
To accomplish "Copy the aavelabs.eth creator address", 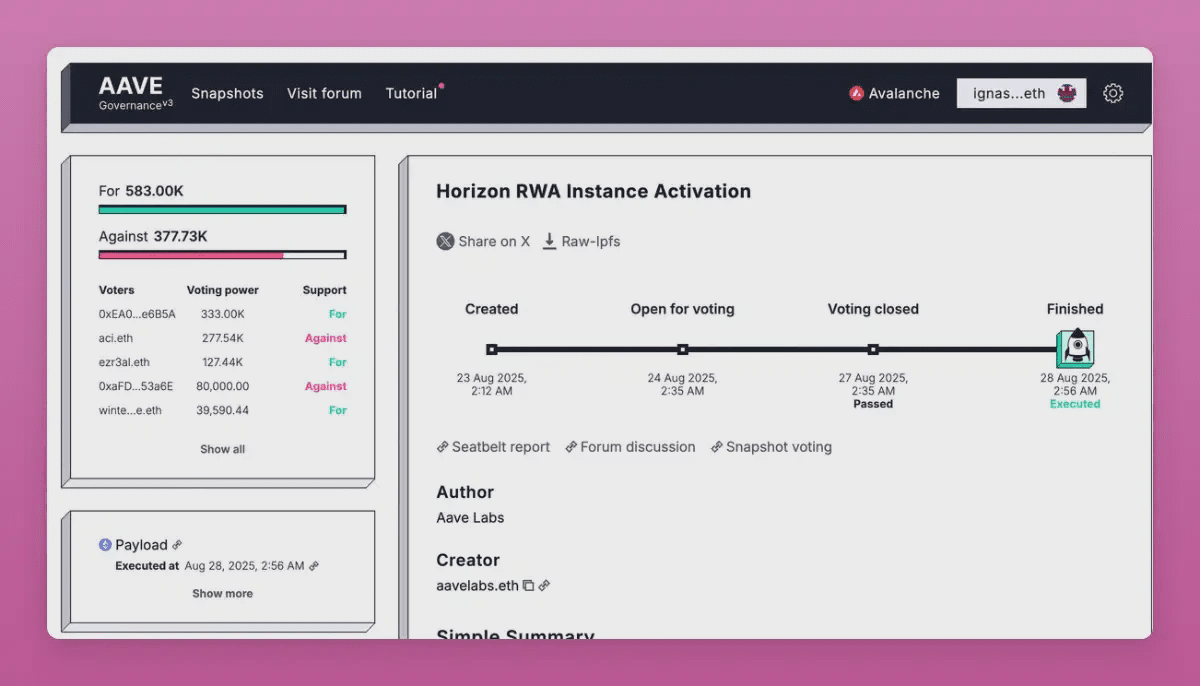I will [528, 586].
